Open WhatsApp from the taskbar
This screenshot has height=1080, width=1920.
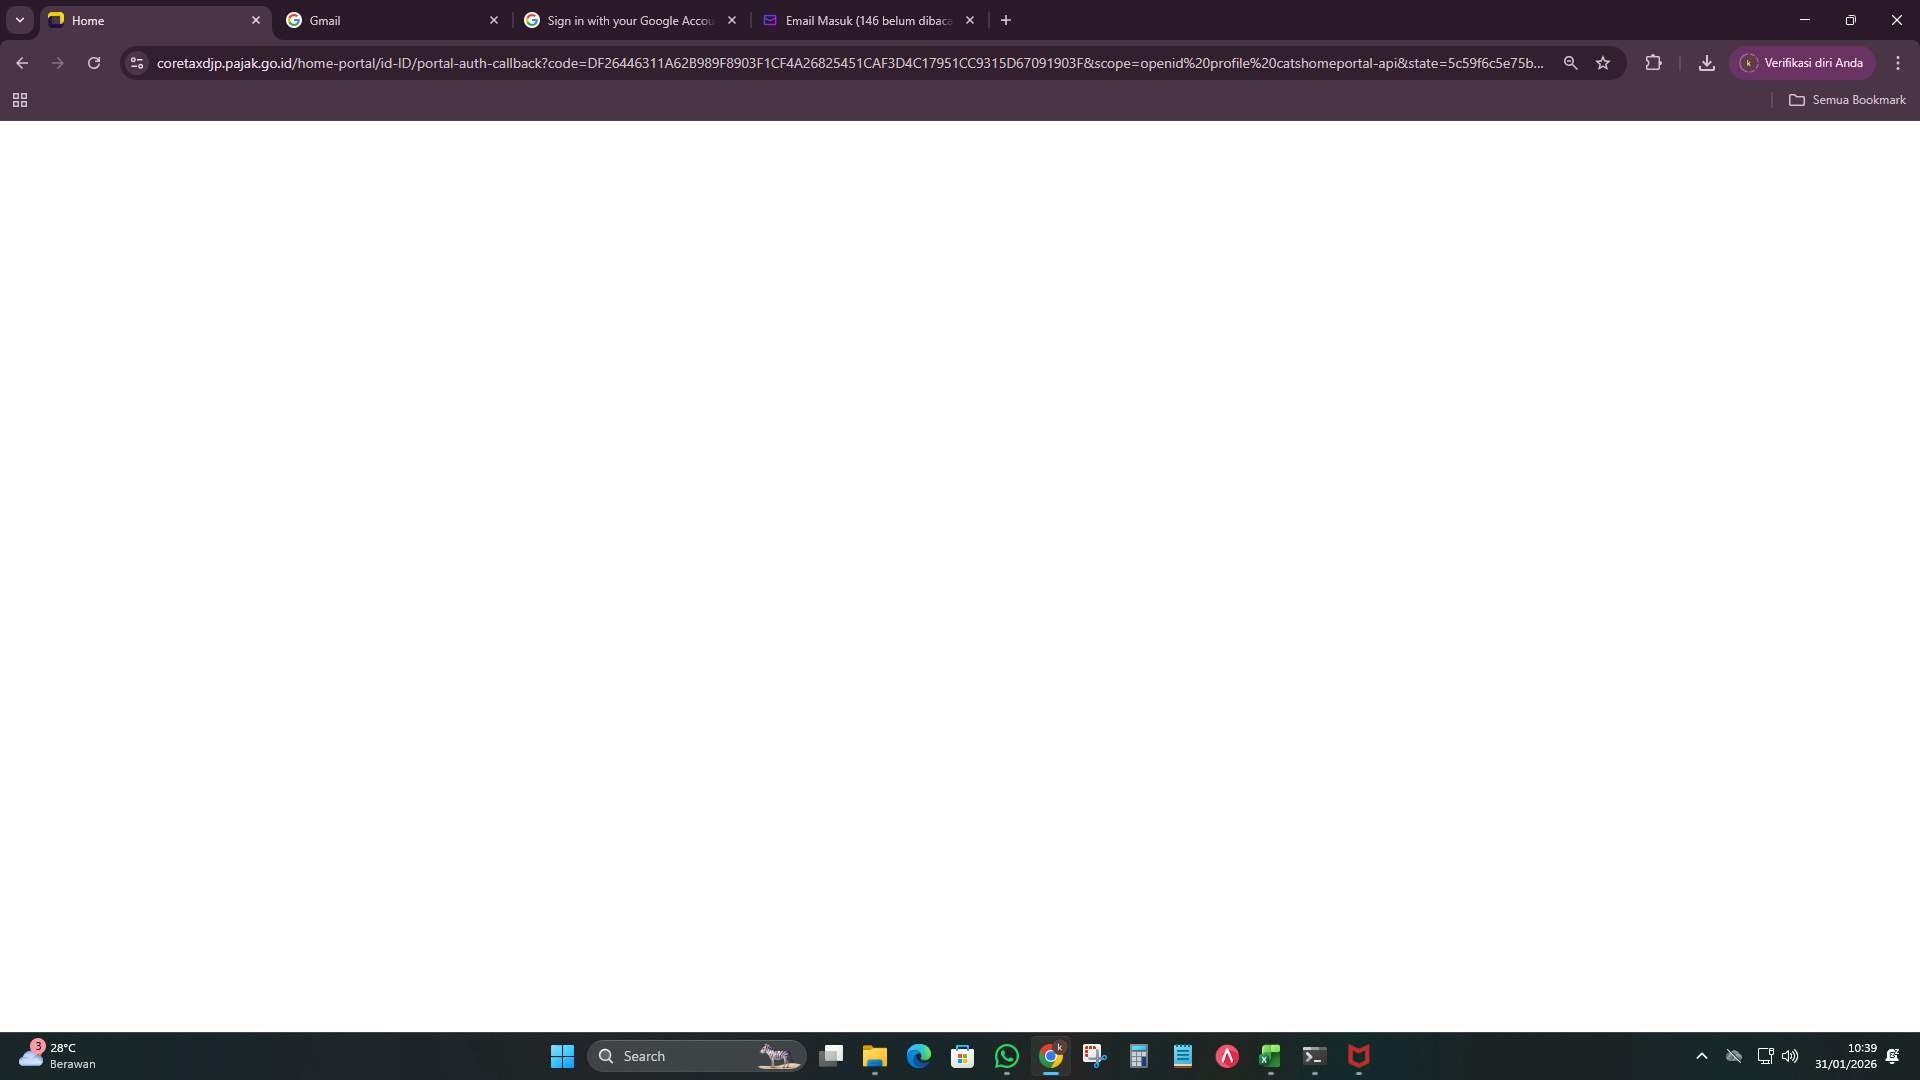pyautogui.click(x=1007, y=1056)
